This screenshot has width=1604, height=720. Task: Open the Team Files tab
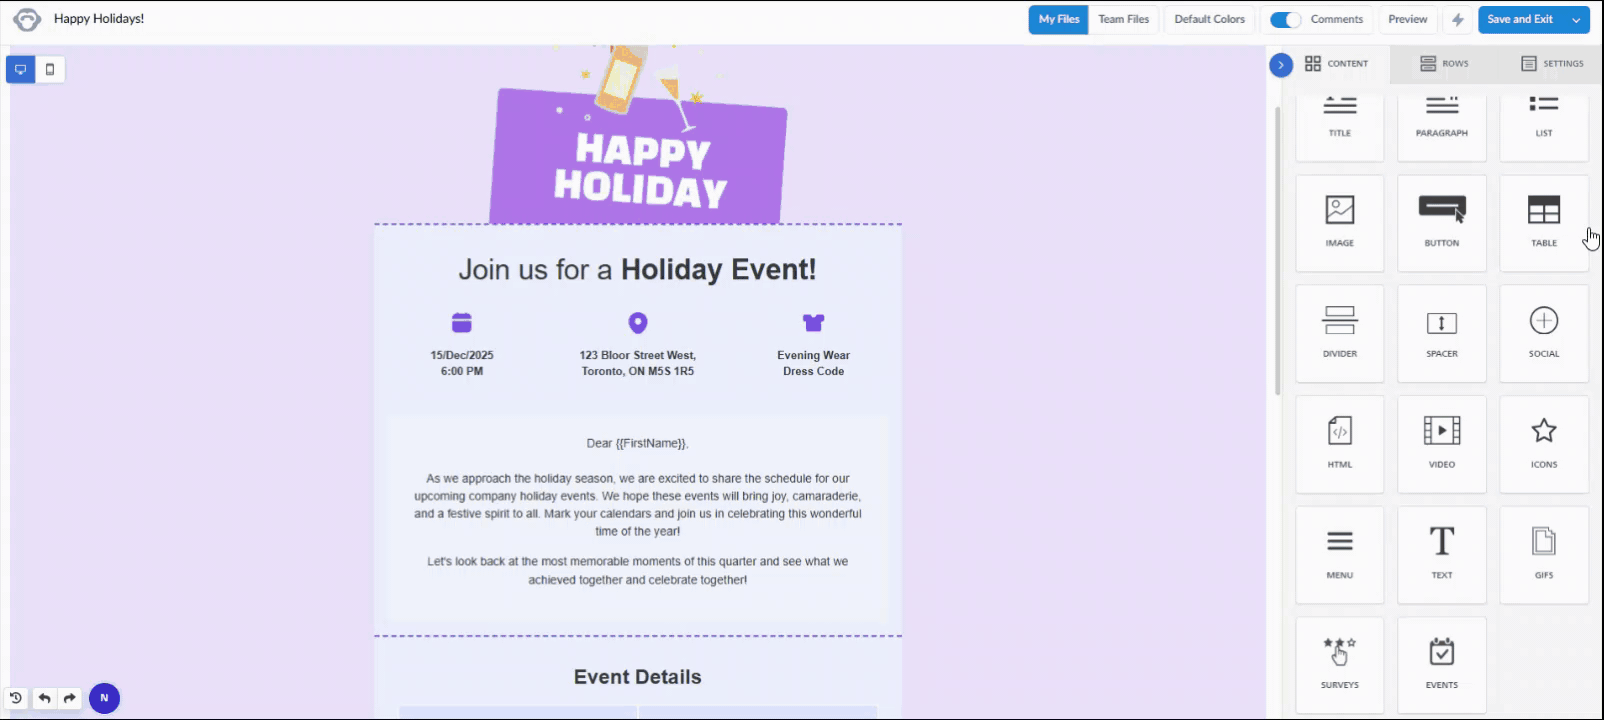point(1124,19)
